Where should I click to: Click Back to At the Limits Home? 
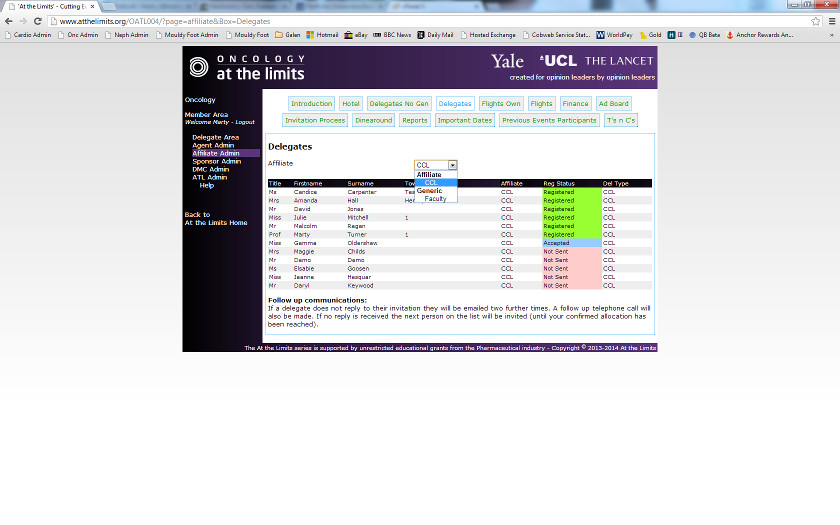pos(216,219)
